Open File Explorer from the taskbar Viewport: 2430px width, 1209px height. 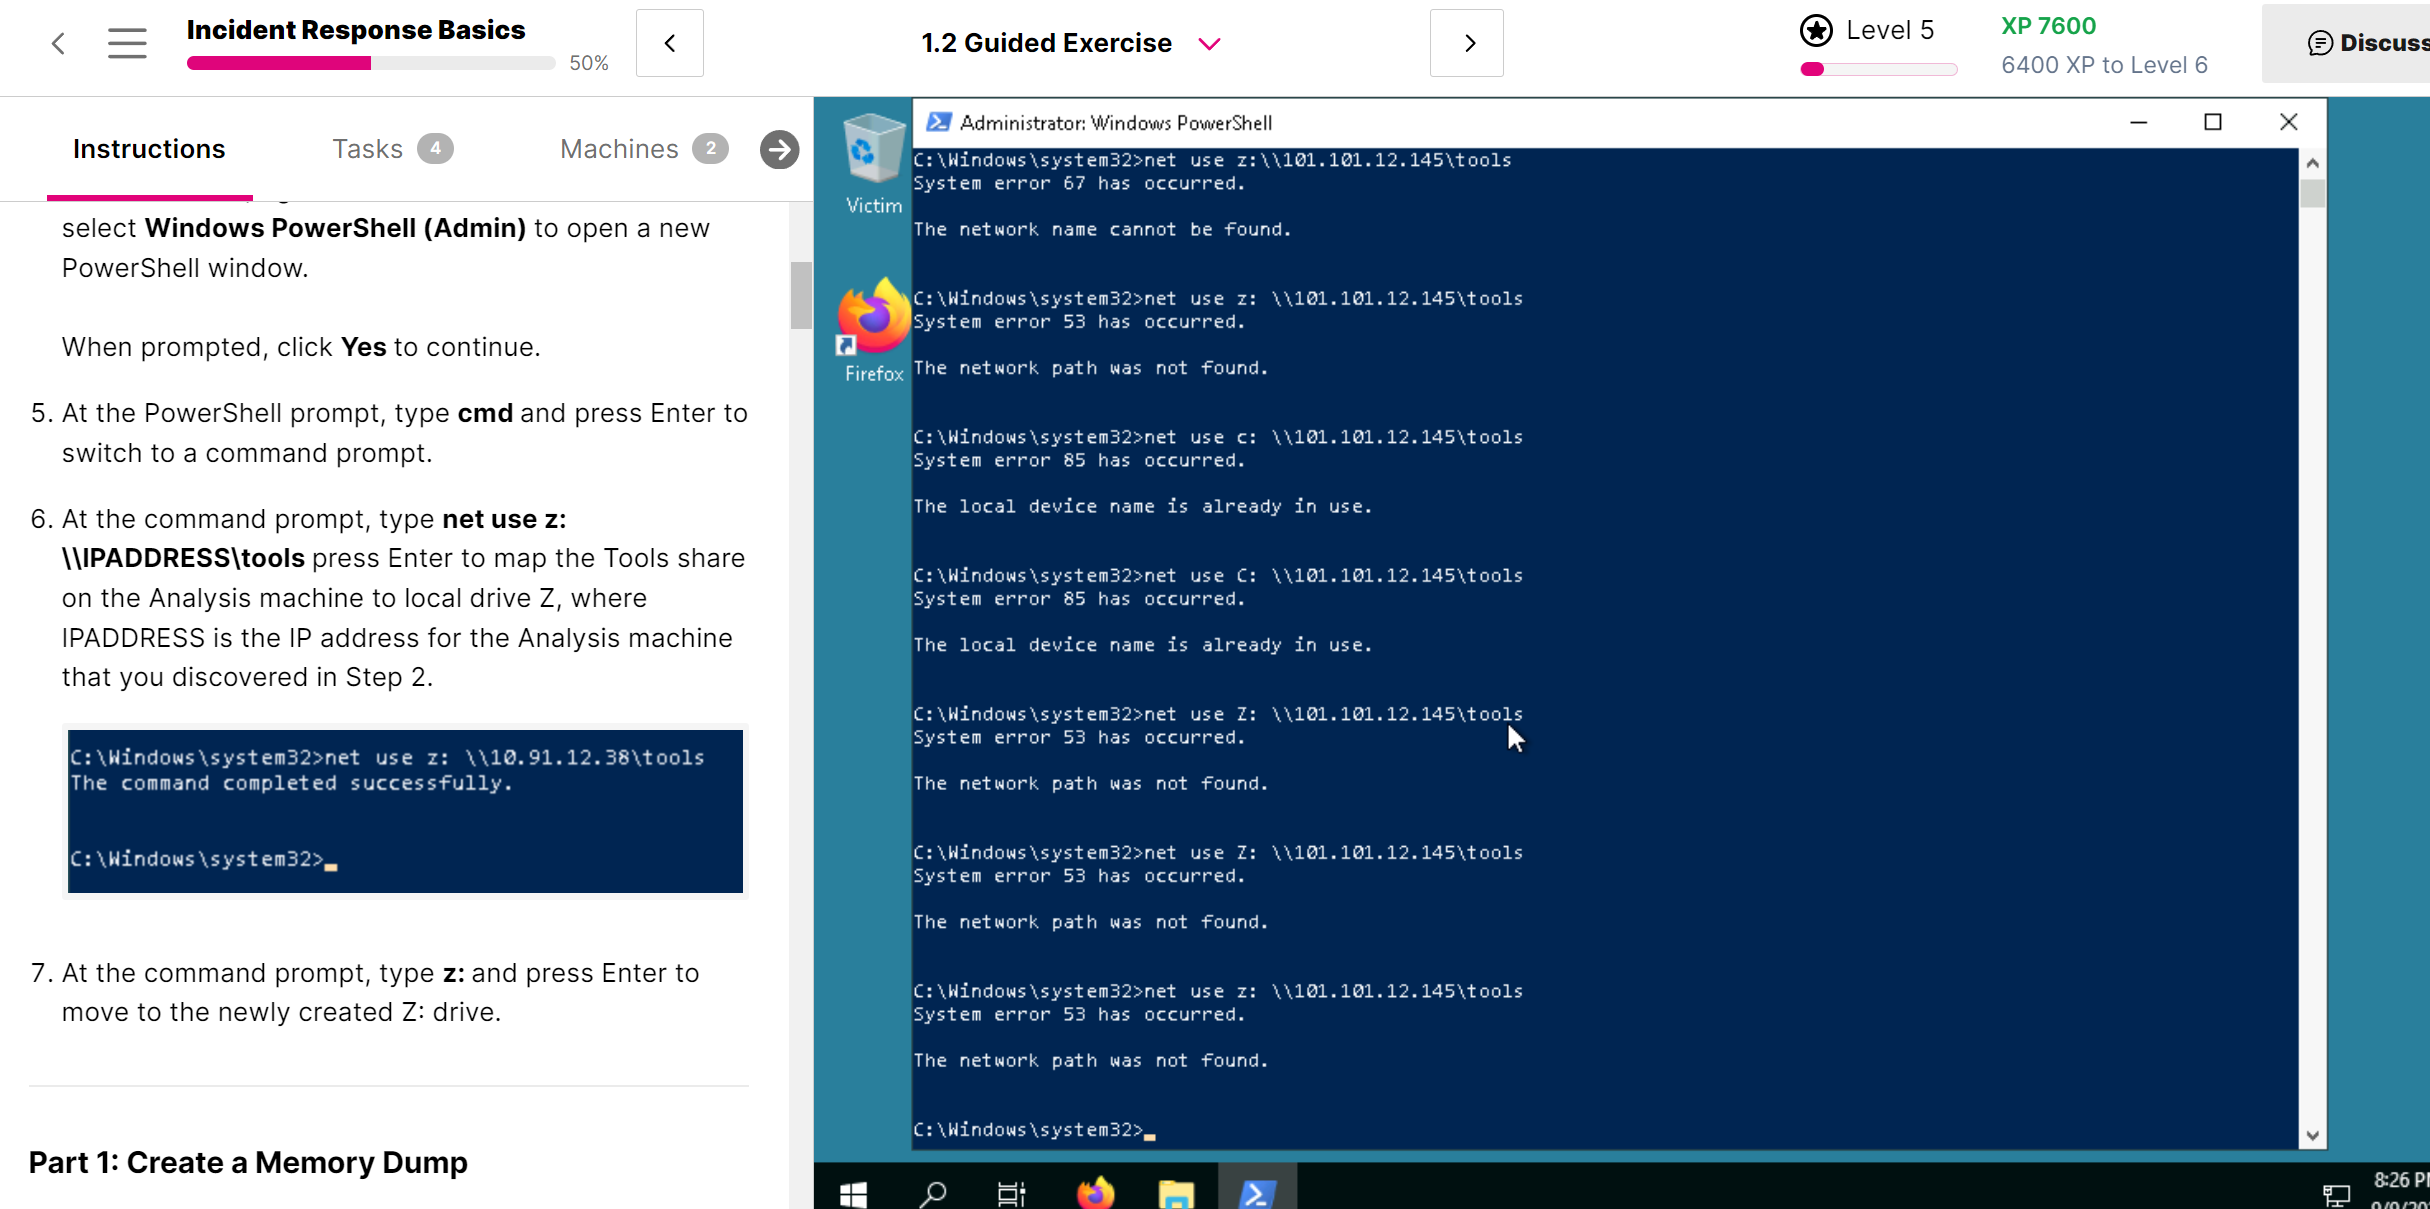[1176, 1193]
